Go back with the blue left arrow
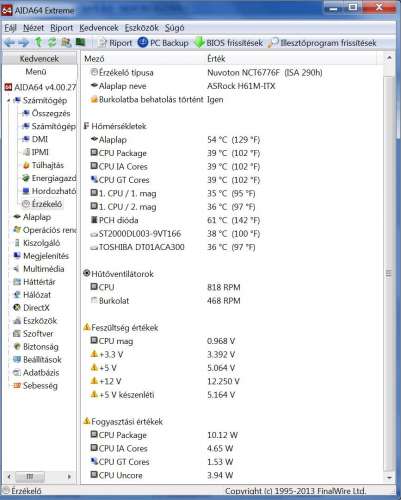Screen dimensions: 401x500 click(x=10, y=43)
